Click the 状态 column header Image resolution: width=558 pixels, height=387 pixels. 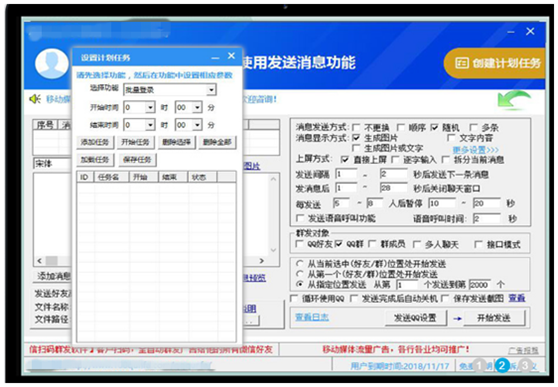(x=202, y=177)
